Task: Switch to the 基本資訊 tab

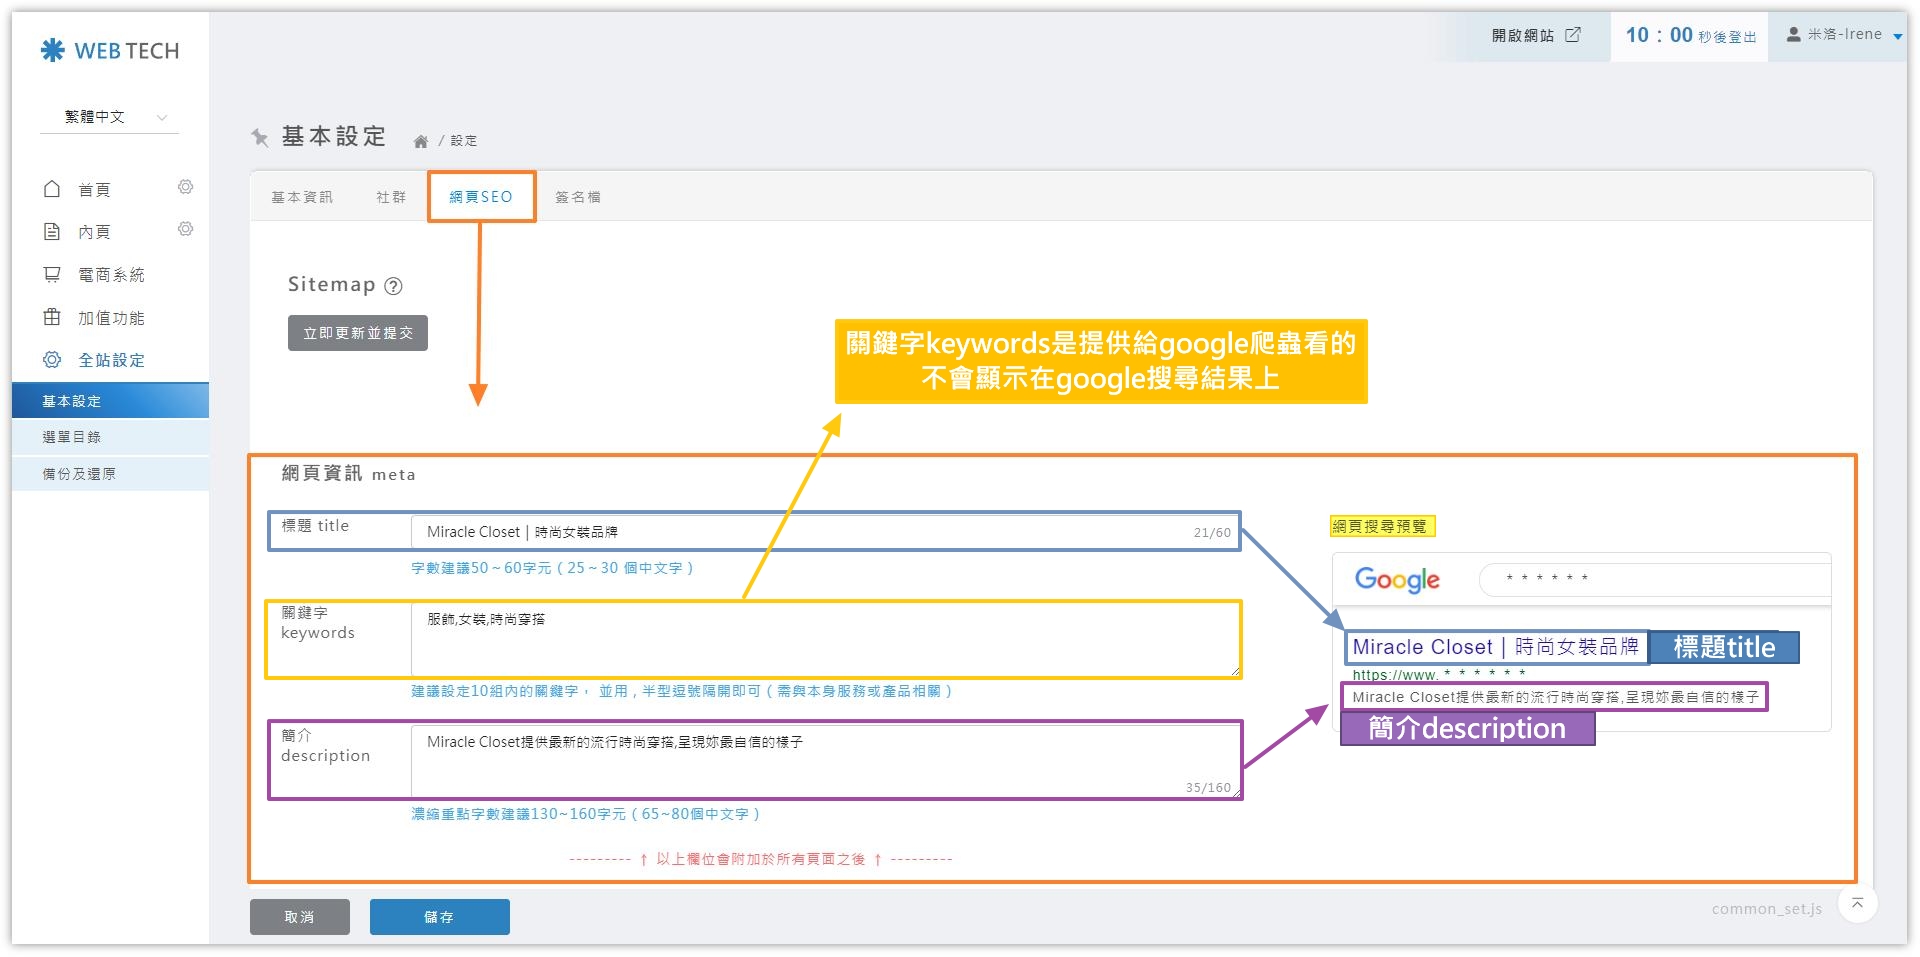Action: (302, 197)
